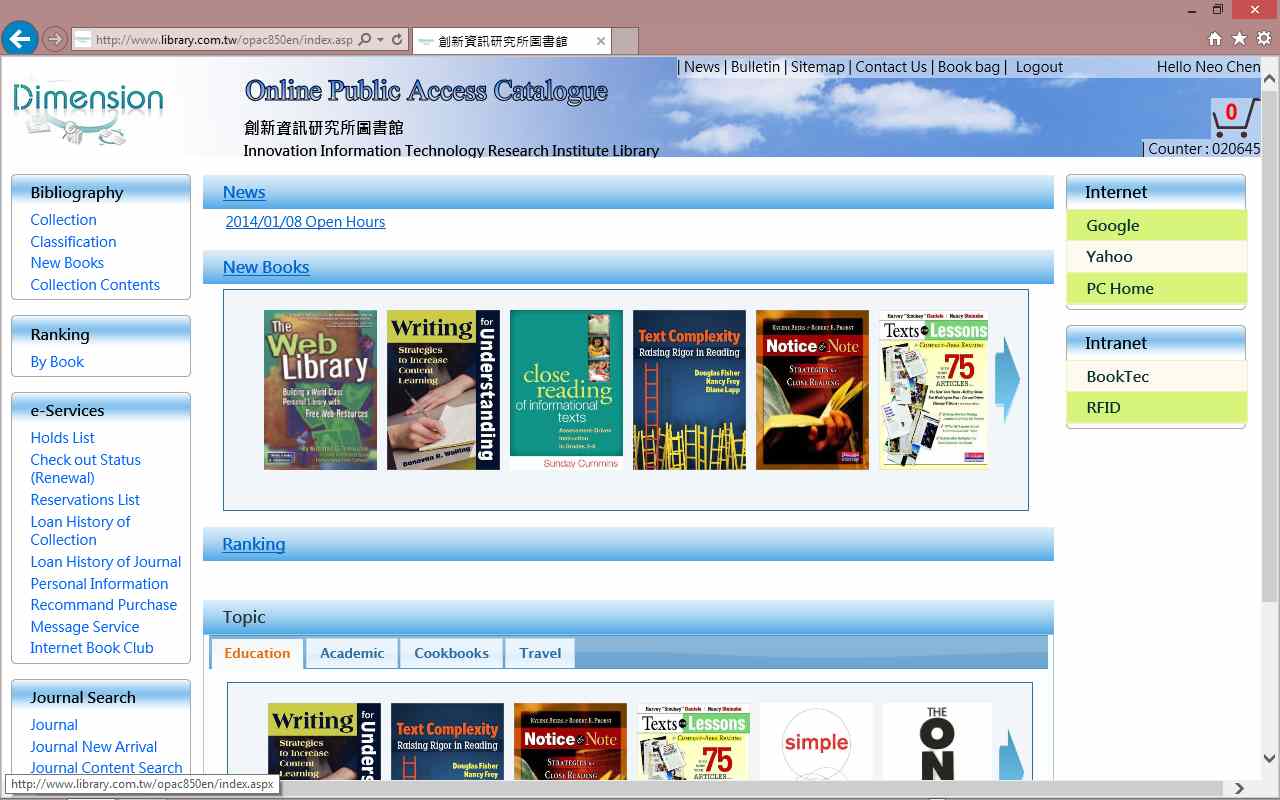
Task: Click the address bar search magnifier icon
Action: click(x=365, y=40)
